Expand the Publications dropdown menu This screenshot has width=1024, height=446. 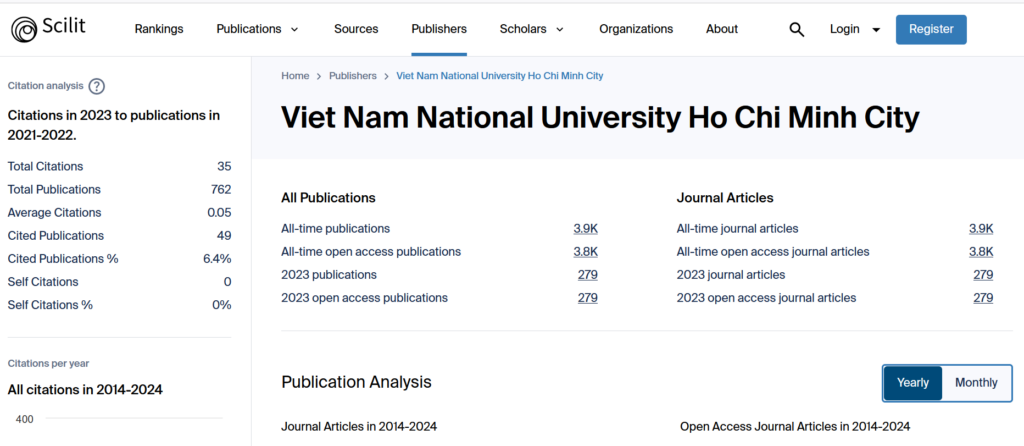tap(257, 29)
